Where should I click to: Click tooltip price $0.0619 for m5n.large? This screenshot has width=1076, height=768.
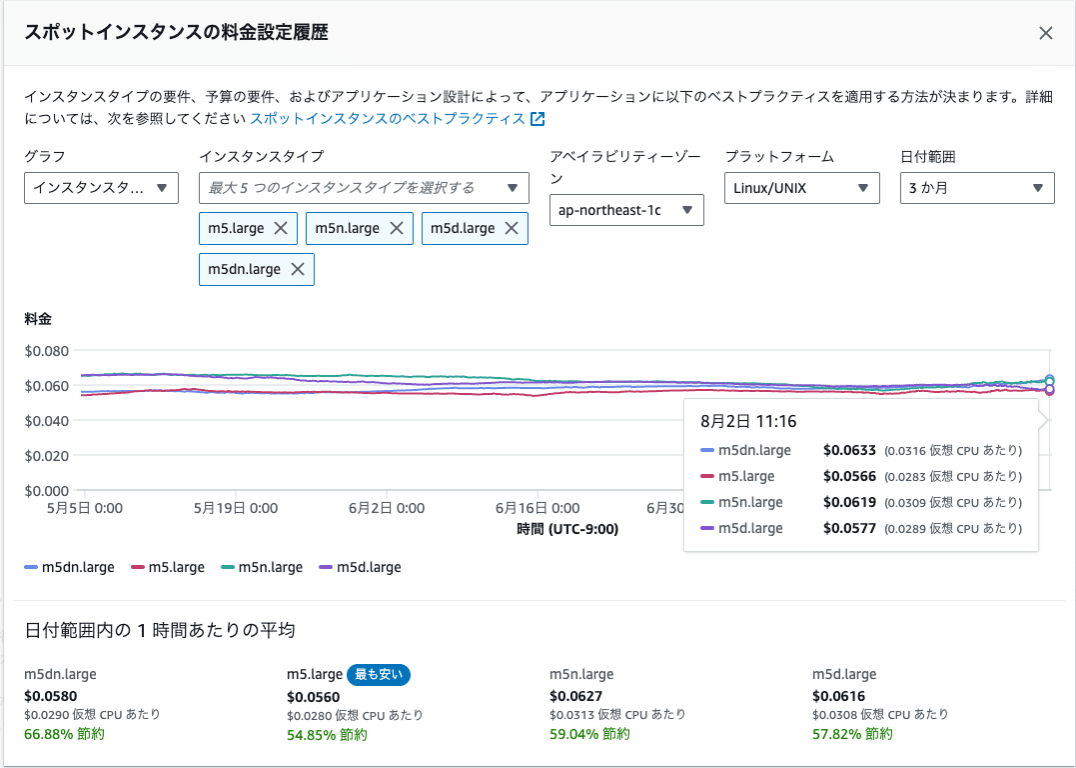850,502
